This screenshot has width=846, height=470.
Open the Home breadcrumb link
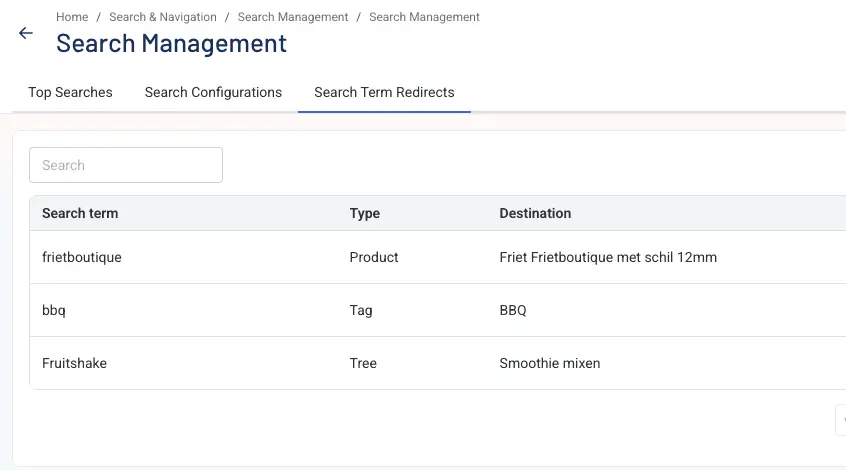[x=72, y=17]
